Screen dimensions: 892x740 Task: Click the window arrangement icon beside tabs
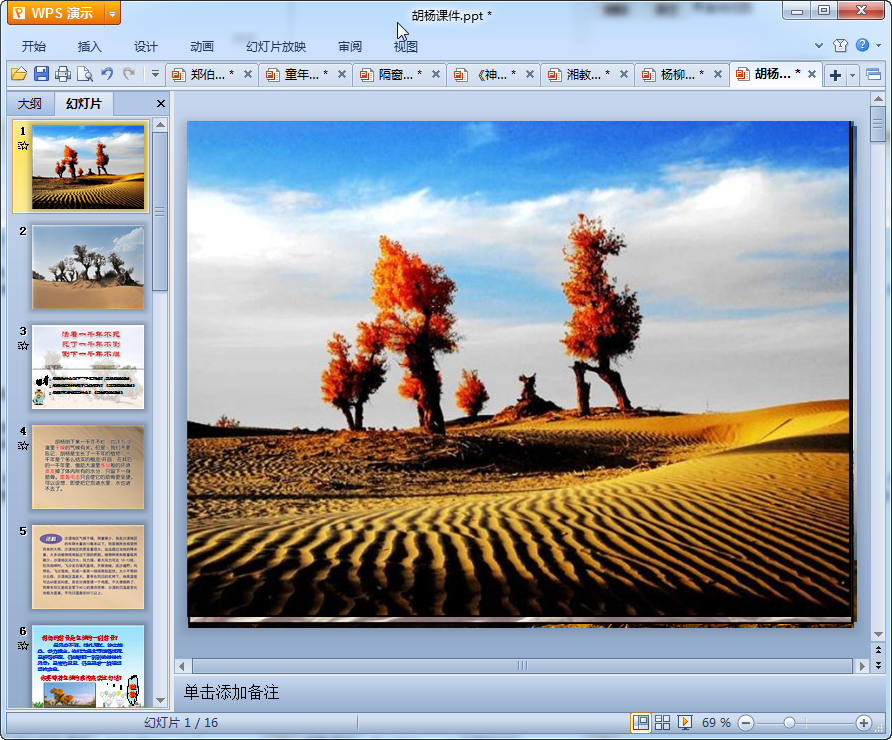[x=873, y=75]
